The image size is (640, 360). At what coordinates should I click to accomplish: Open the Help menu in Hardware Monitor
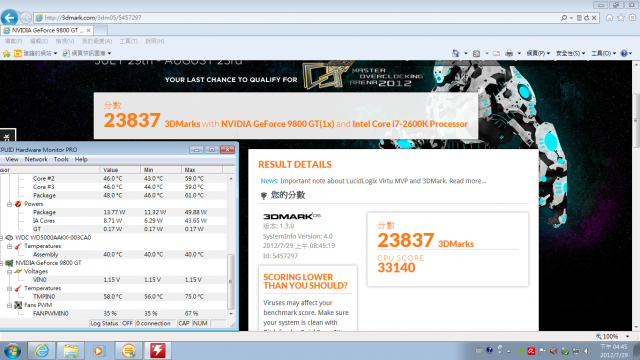81,160
